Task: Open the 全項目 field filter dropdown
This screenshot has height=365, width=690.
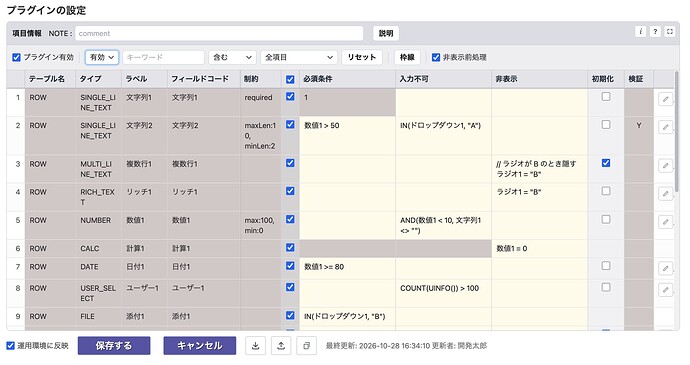Action: [299, 57]
